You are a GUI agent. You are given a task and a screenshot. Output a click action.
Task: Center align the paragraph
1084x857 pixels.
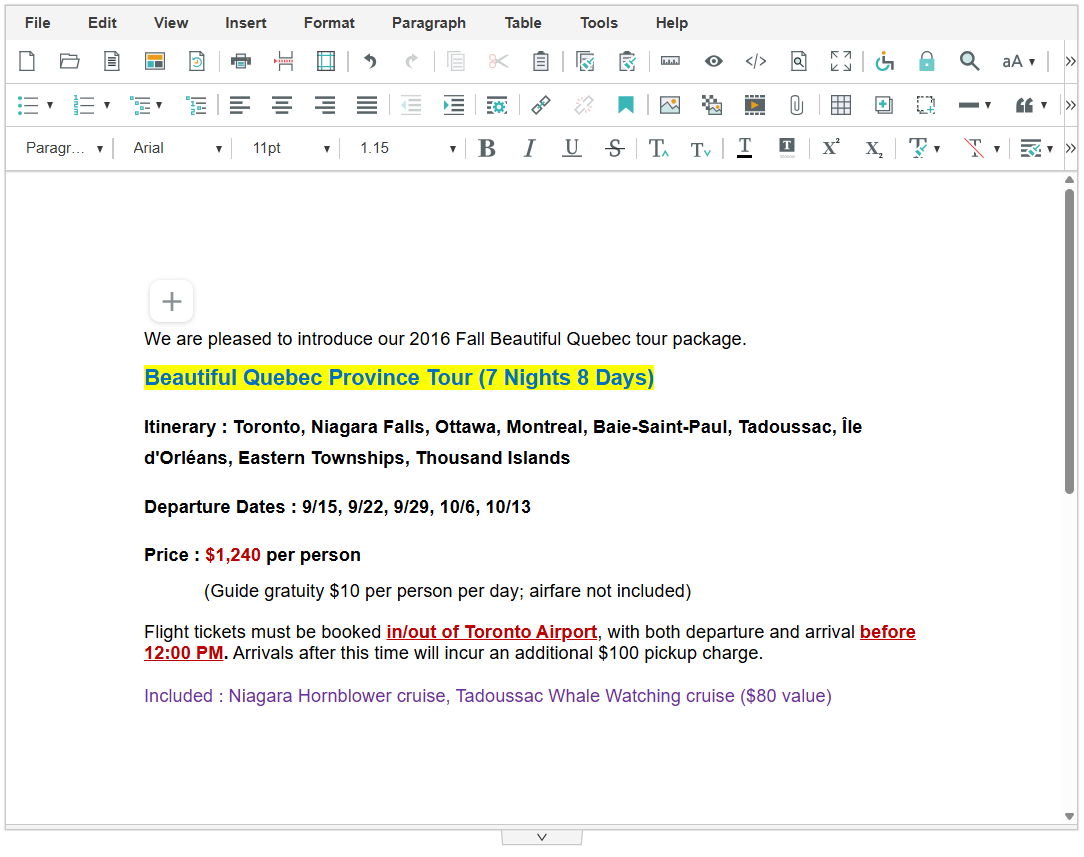point(281,105)
